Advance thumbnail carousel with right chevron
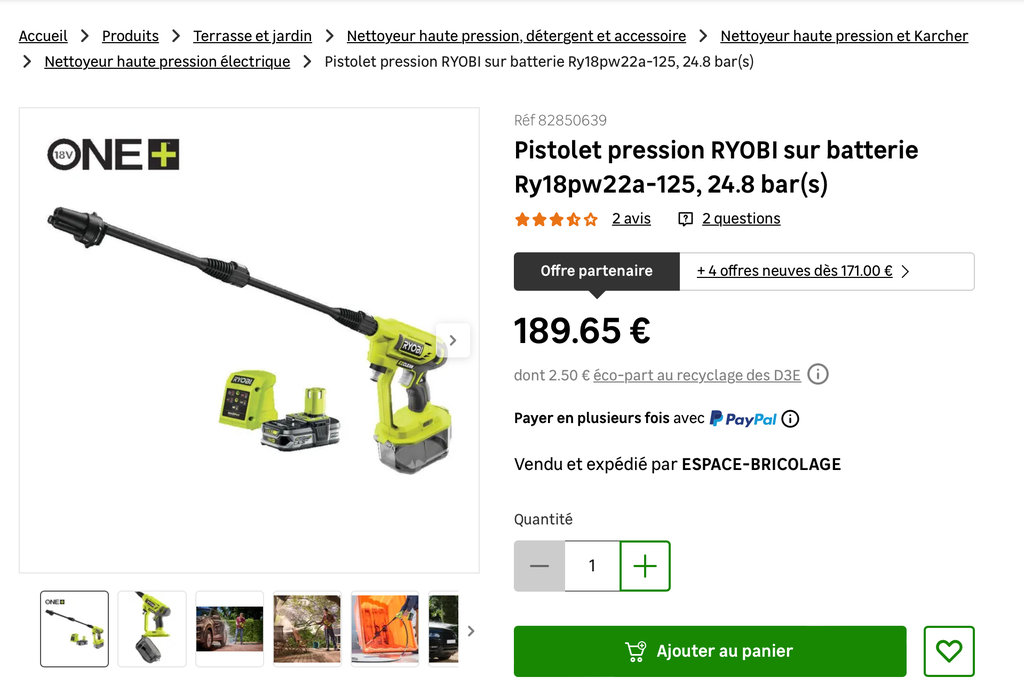This screenshot has width=1024, height=693. [471, 631]
